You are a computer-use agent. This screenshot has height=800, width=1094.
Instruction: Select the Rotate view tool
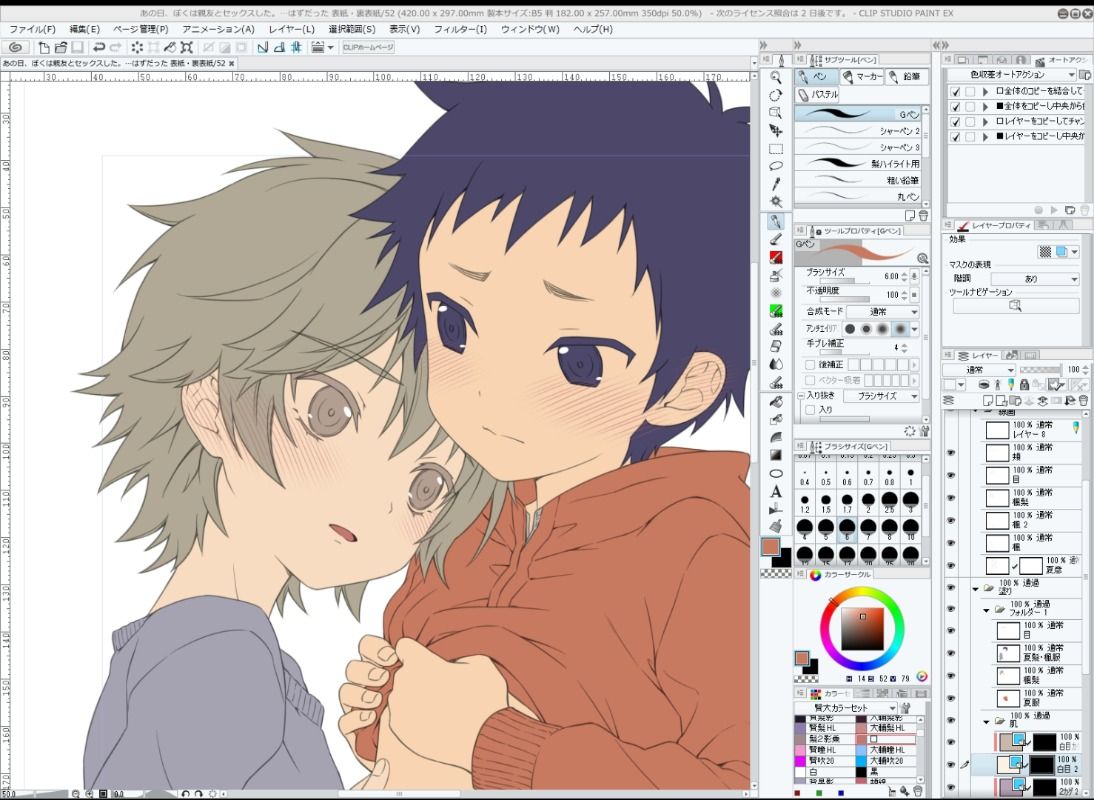pos(775,95)
